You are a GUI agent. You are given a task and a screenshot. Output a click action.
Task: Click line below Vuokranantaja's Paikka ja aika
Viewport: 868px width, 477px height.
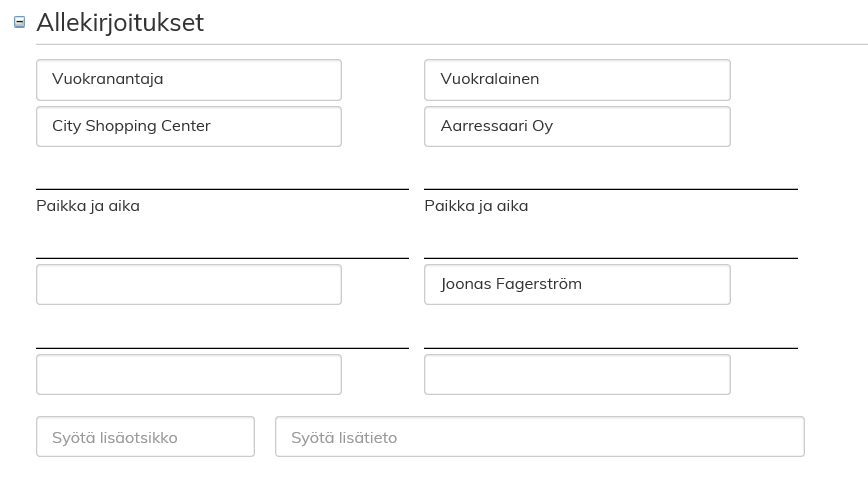pos(222,258)
